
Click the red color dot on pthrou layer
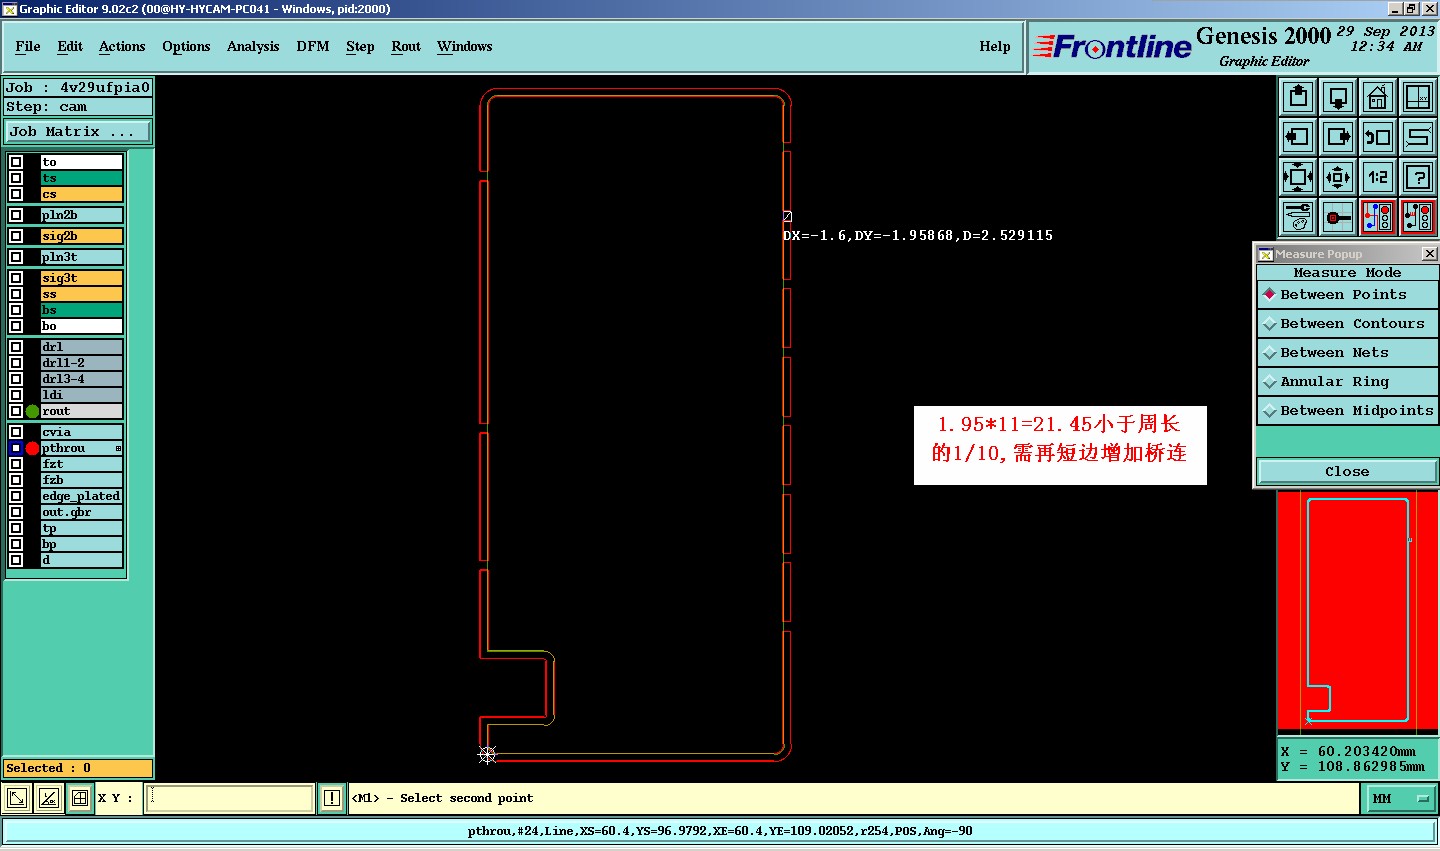click(x=32, y=448)
